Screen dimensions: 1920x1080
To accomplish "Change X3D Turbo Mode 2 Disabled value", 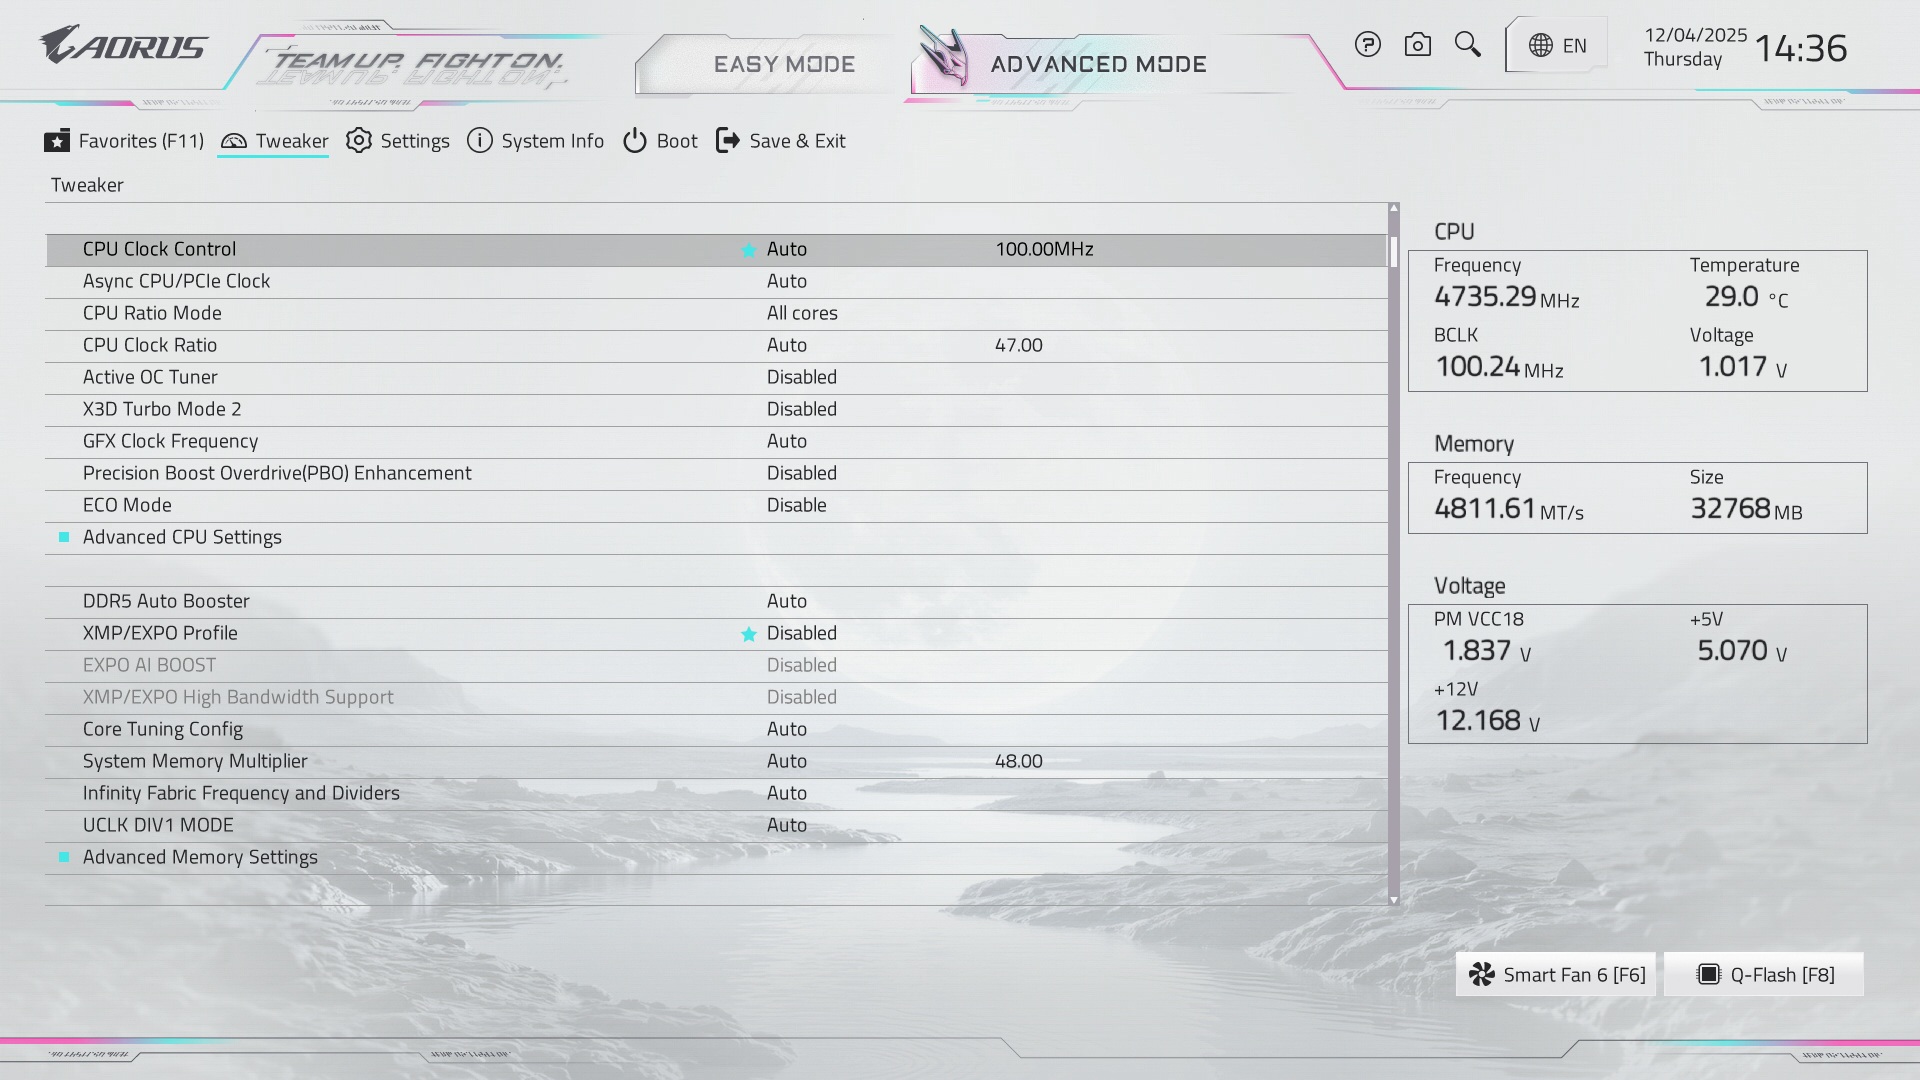I will point(801,409).
